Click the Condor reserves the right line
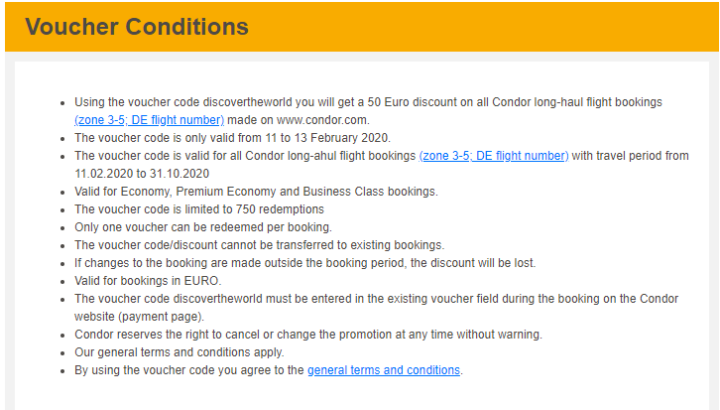The height and width of the screenshot is (410, 720). [x=294, y=334]
